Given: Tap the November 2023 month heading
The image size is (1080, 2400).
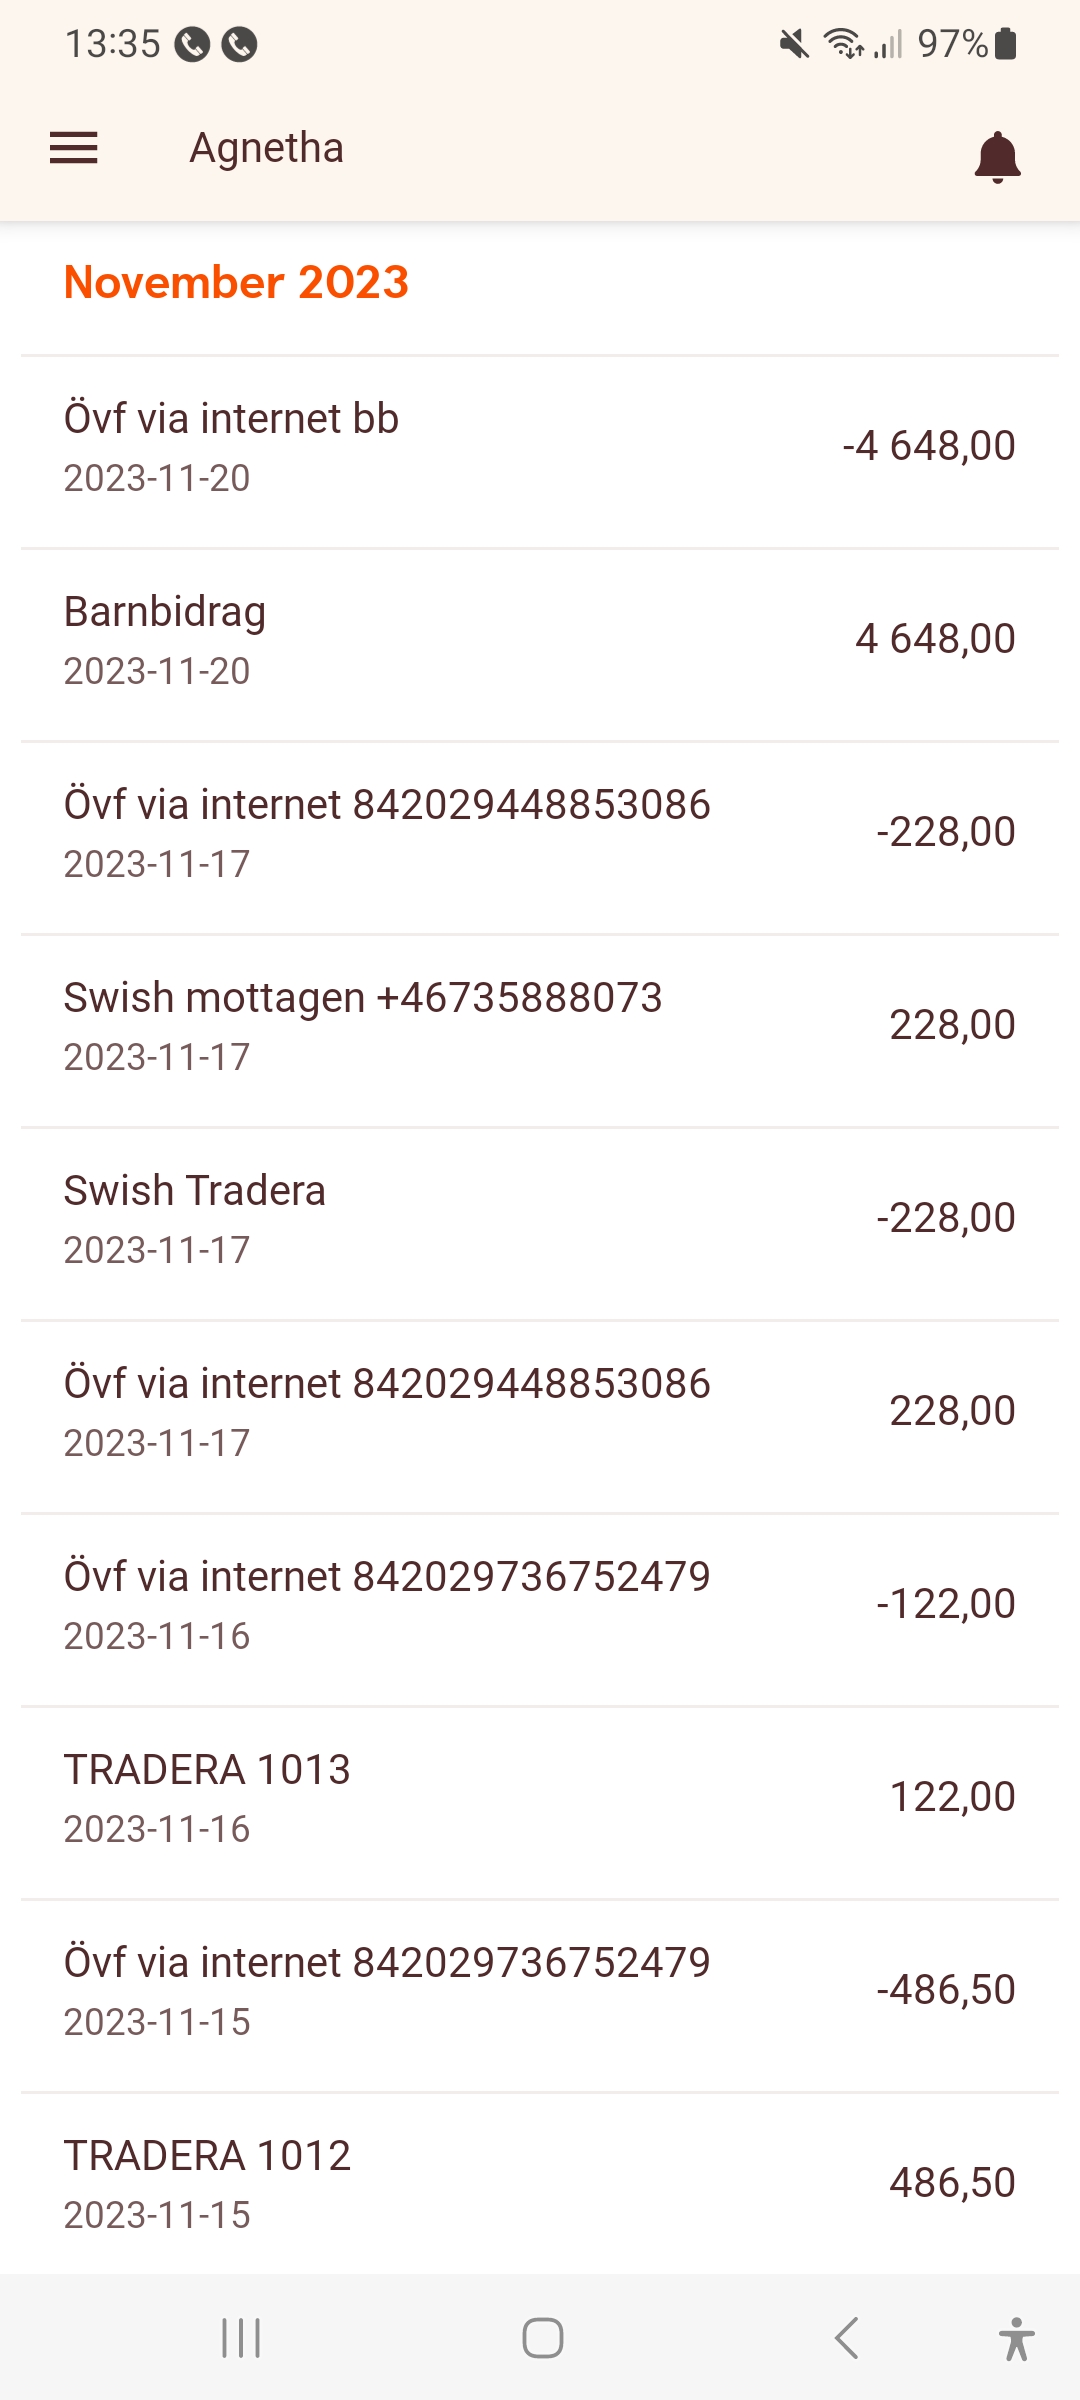Looking at the screenshot, I should 236,283.
